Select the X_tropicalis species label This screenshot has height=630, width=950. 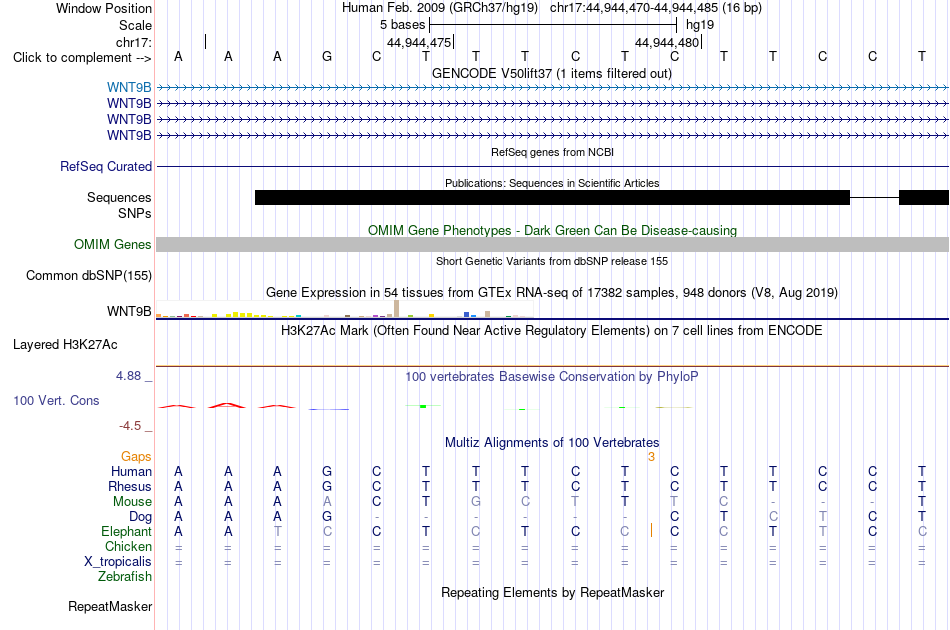(118, 562)
